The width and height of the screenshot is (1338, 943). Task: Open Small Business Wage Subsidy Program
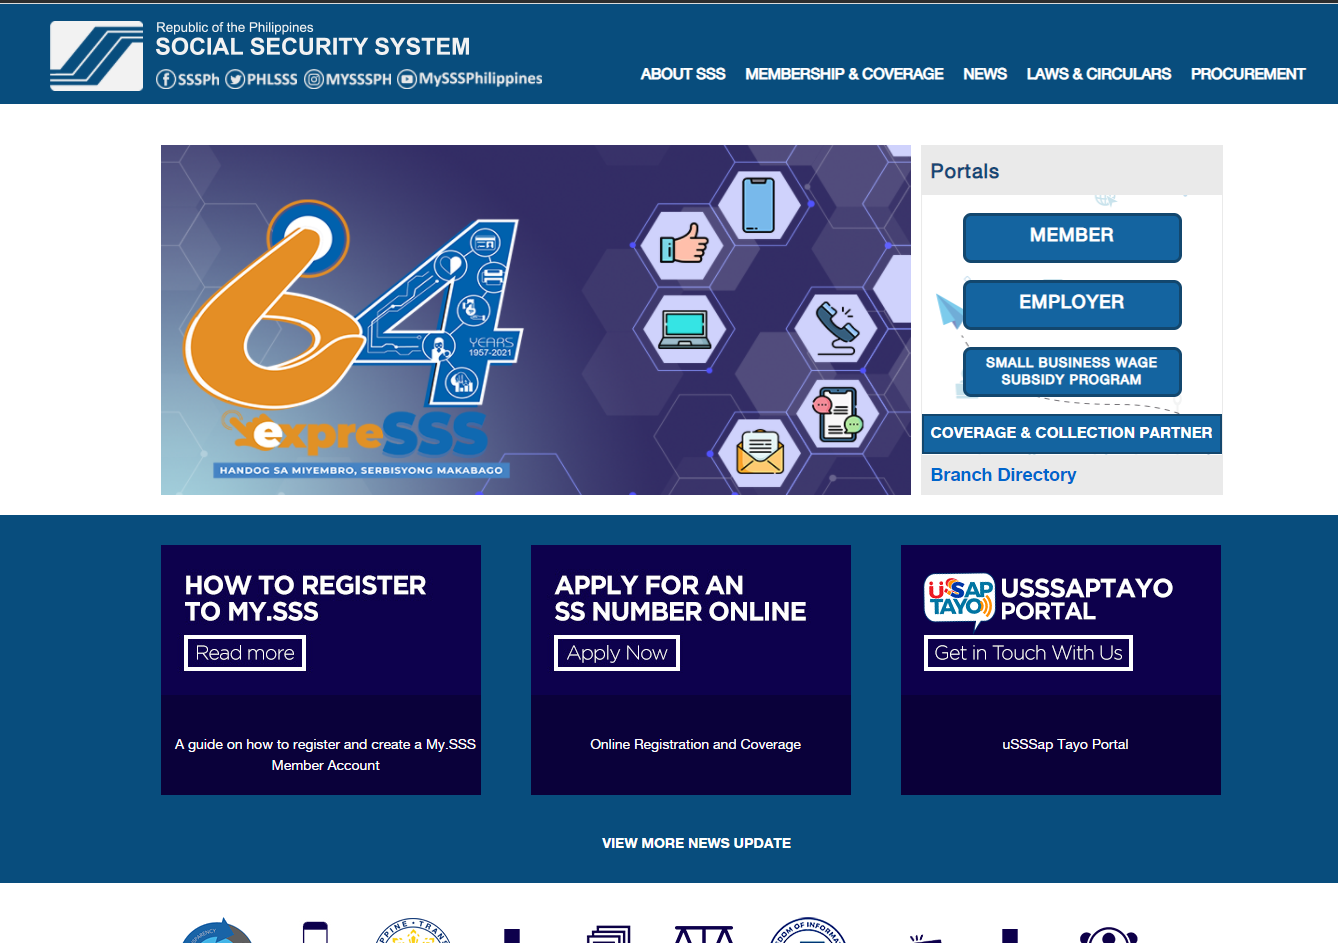pos(1072,371)
